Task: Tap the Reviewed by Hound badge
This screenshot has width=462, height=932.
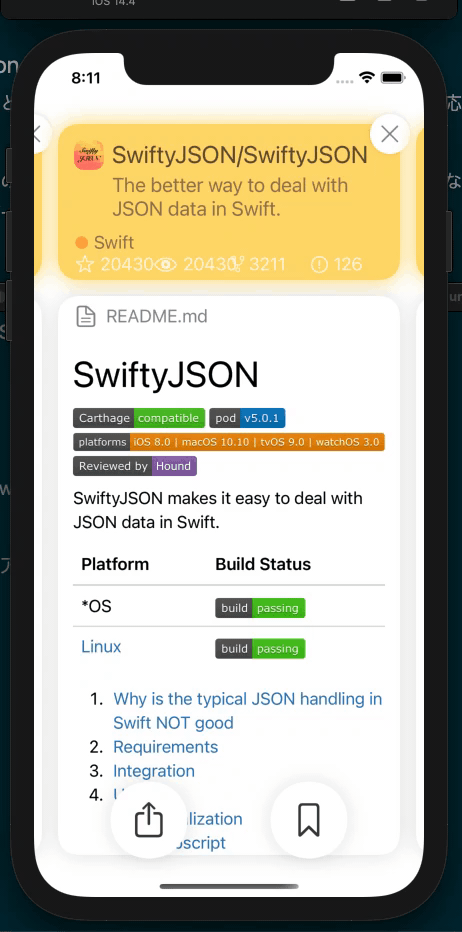Action: click(x=135, y=466)
